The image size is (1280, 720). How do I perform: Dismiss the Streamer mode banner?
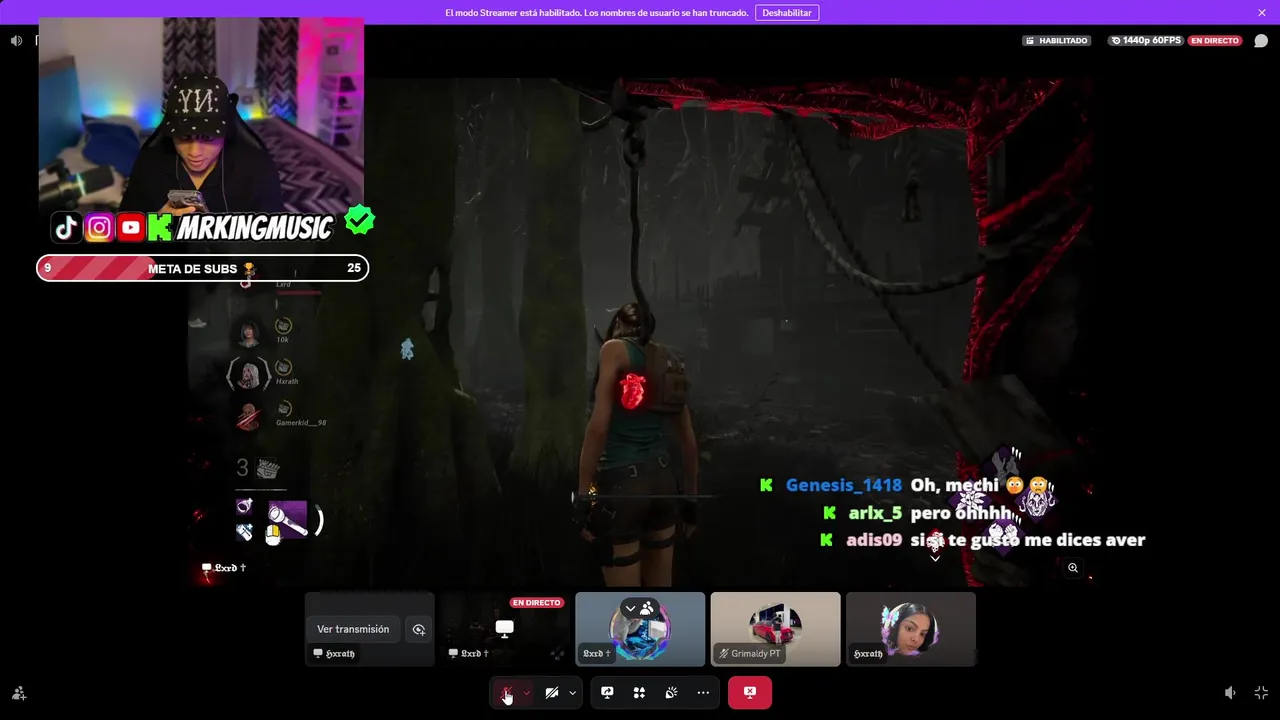click(1262, 13)
